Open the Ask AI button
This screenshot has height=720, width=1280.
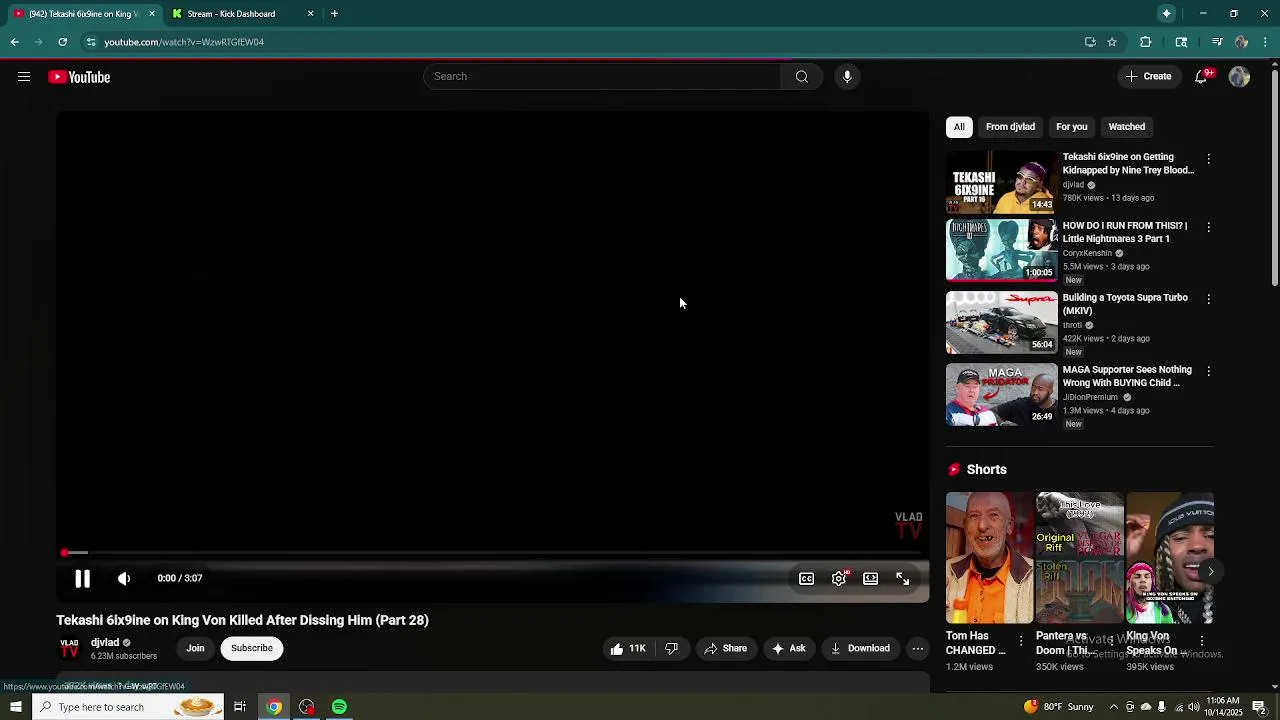tap(788, 648)
